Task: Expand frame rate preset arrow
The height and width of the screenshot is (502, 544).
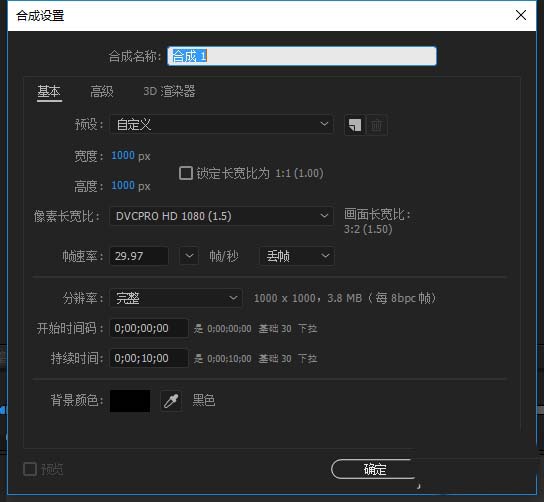Action: (x=189, y=256)
